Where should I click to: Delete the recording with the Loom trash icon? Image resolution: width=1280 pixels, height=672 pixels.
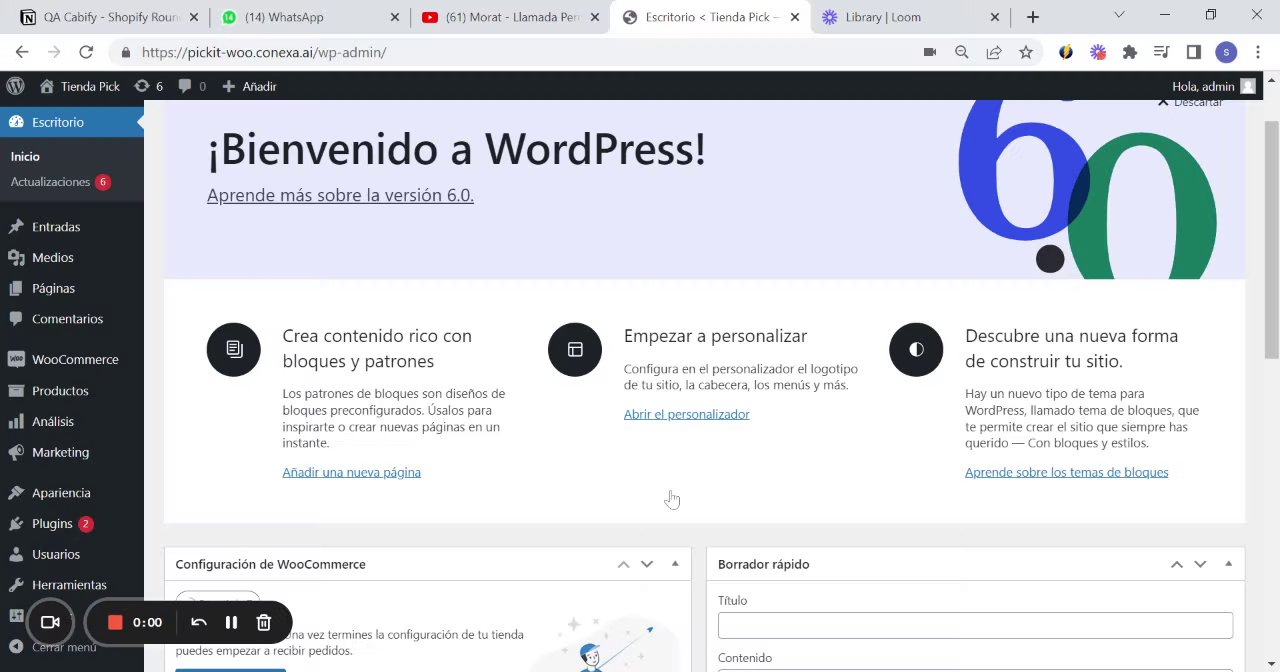(264, 622)
